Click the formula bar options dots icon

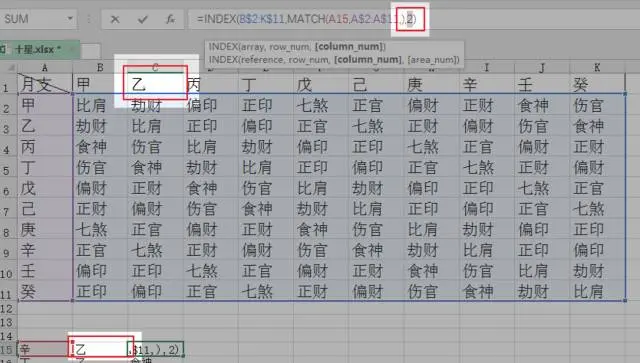coord(89,19)
